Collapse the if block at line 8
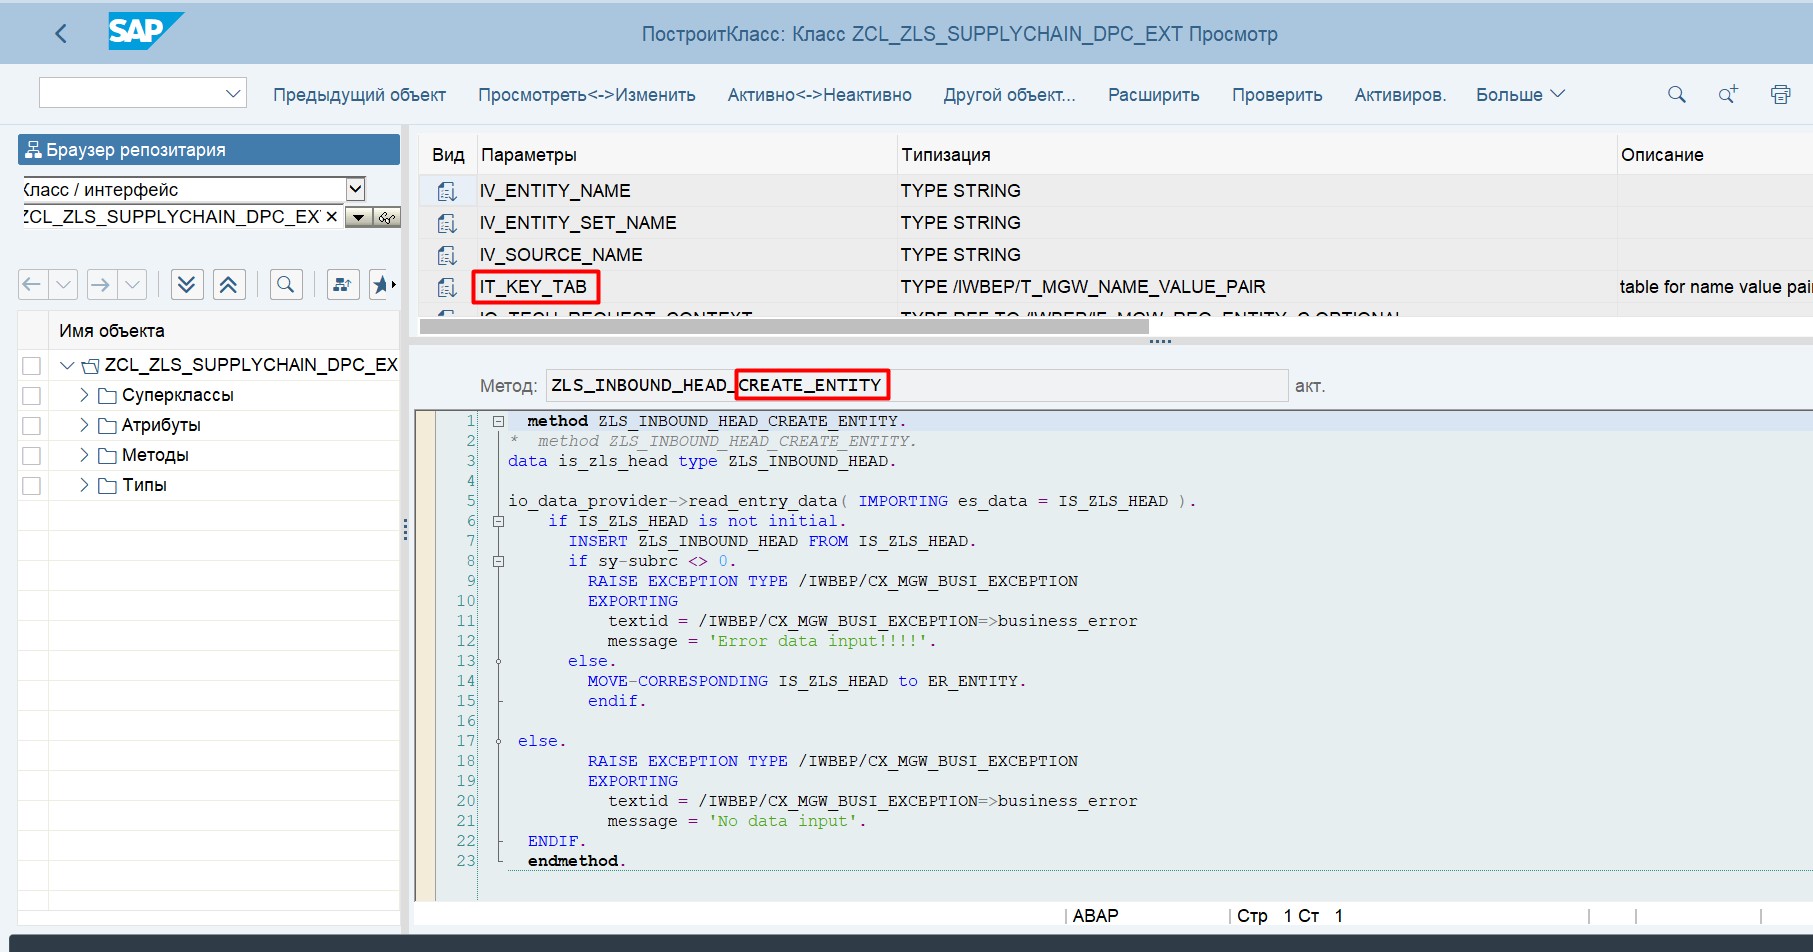The width and height of the screenshot is (1813, 952). (x=498, y=561)
